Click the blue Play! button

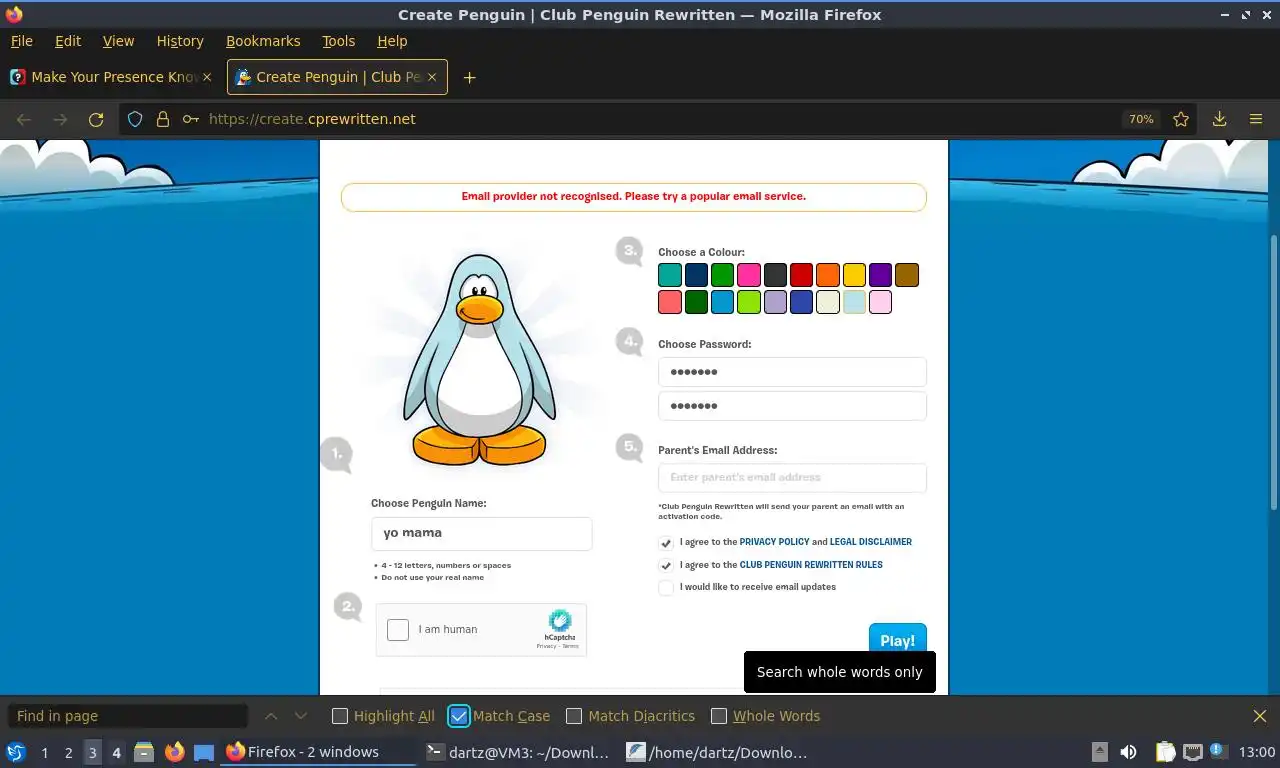(897, 640)
